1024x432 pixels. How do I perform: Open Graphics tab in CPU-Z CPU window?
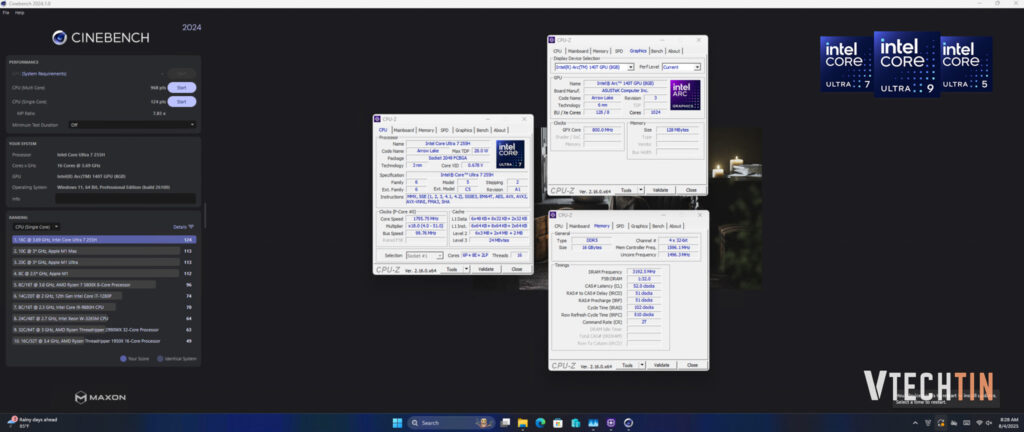tap(464, 130)
